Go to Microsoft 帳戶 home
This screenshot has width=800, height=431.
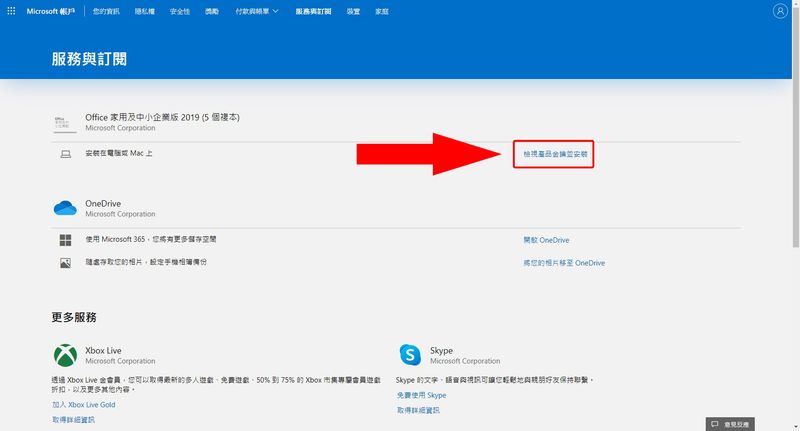click(x=50, y=11)
